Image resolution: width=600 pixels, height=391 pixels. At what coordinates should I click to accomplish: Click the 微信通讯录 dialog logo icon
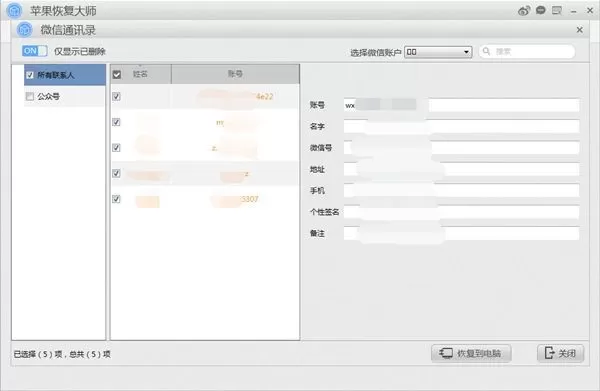coord(25,30)
